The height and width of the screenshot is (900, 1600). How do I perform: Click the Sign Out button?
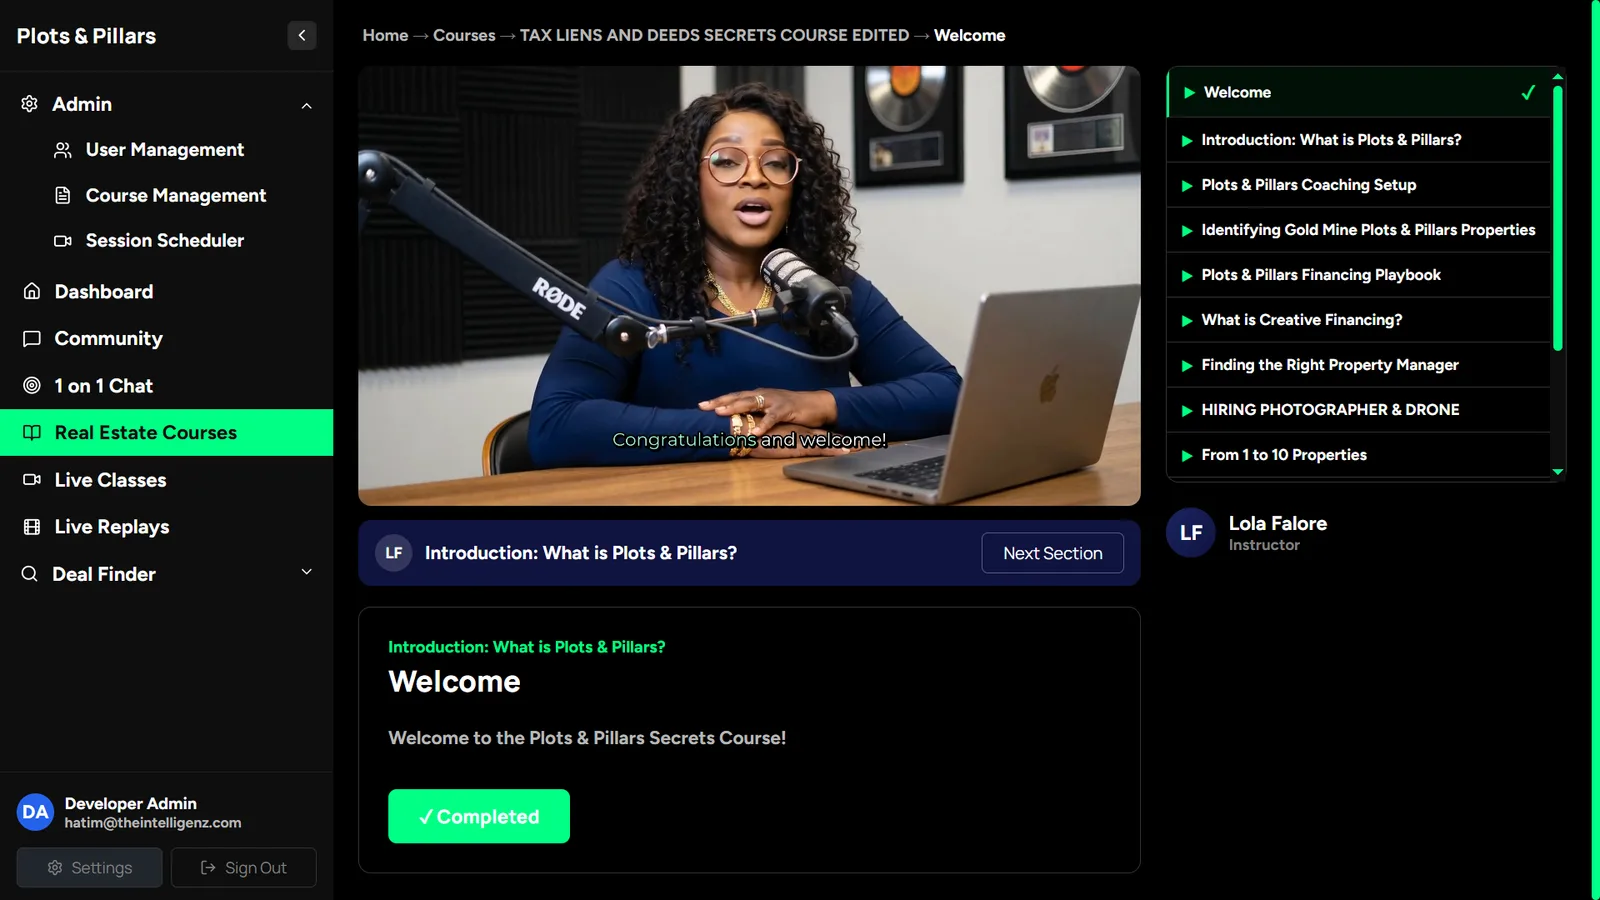[244, 868]
